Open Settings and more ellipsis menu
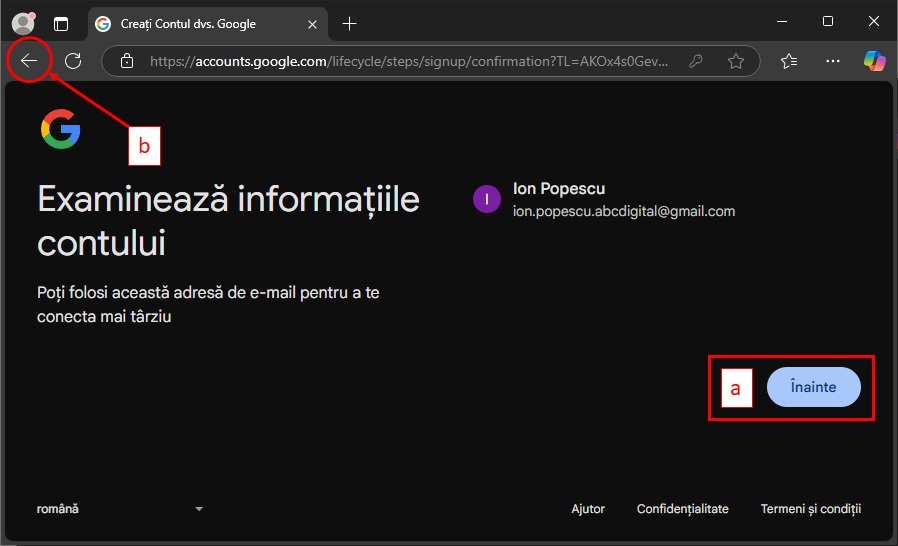The width and height of the screenshot is (898, 546). 832,61
